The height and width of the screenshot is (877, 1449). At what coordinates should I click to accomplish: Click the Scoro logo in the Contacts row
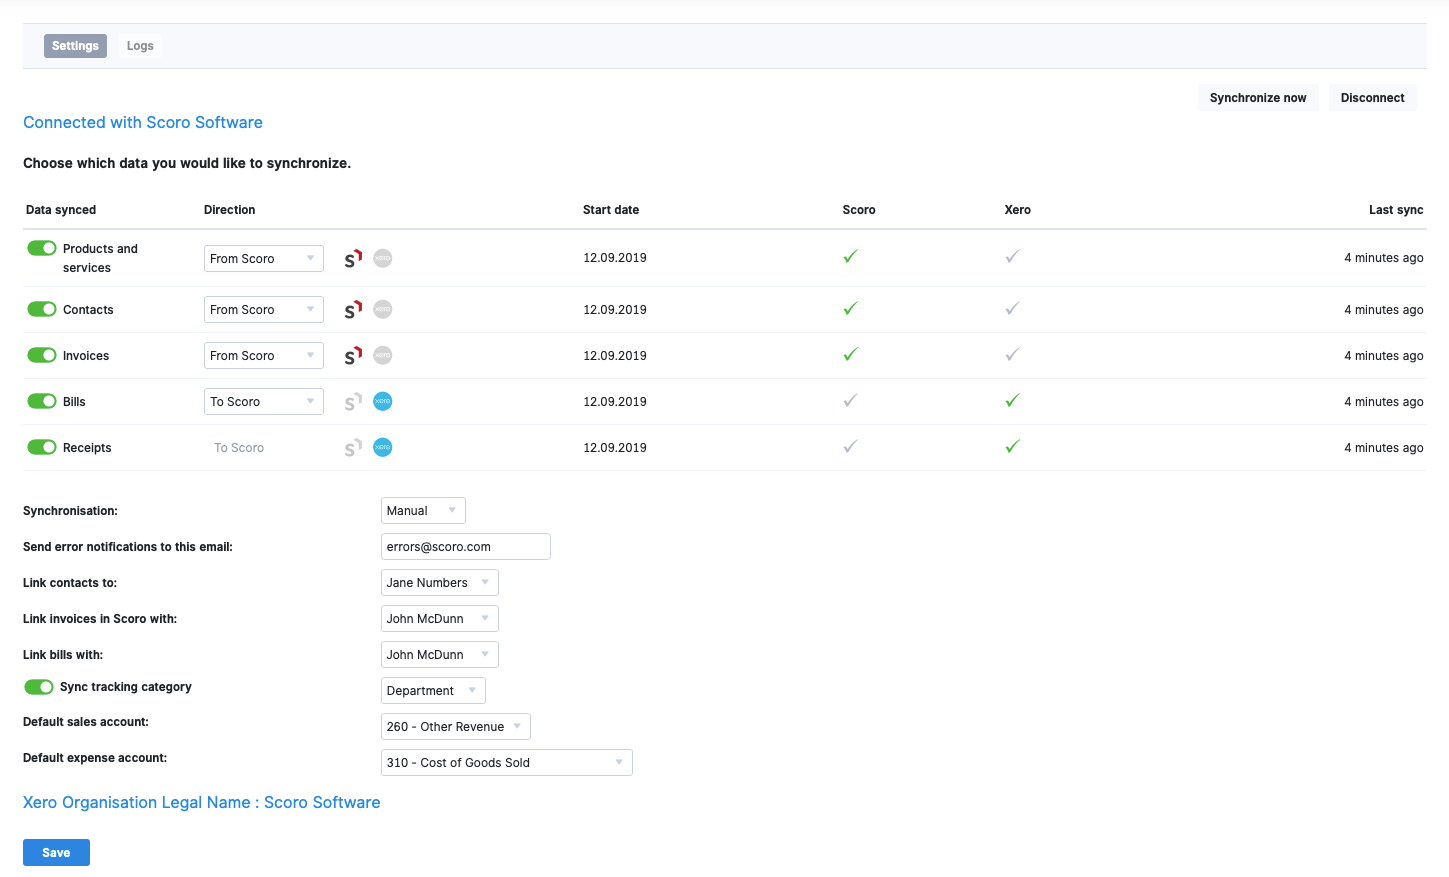coord(353,310)
